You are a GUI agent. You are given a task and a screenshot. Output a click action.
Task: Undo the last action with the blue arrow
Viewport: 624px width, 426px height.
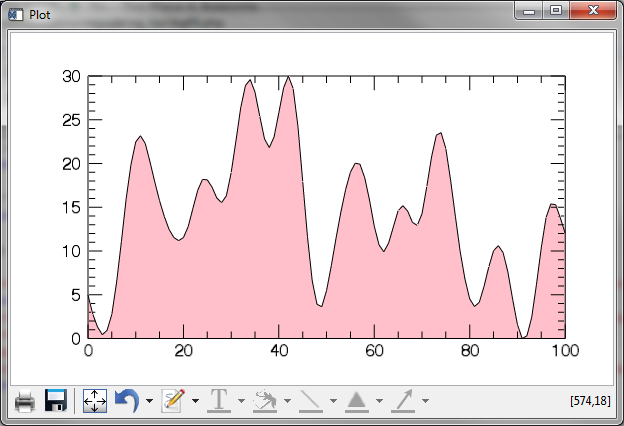(127, 401)
